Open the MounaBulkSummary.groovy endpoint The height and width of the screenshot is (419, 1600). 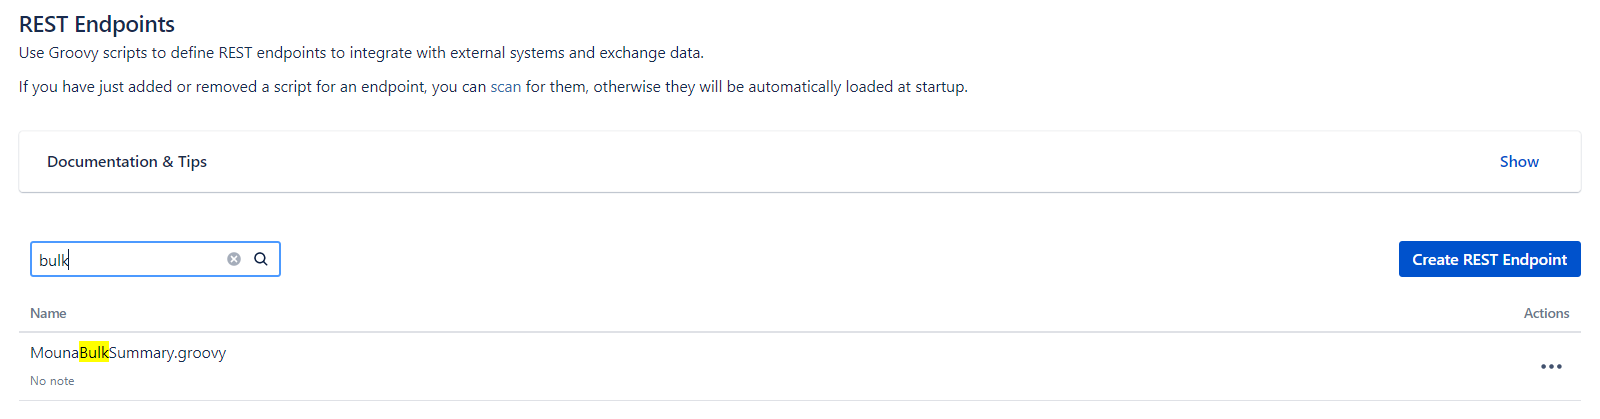click(128, 353)
